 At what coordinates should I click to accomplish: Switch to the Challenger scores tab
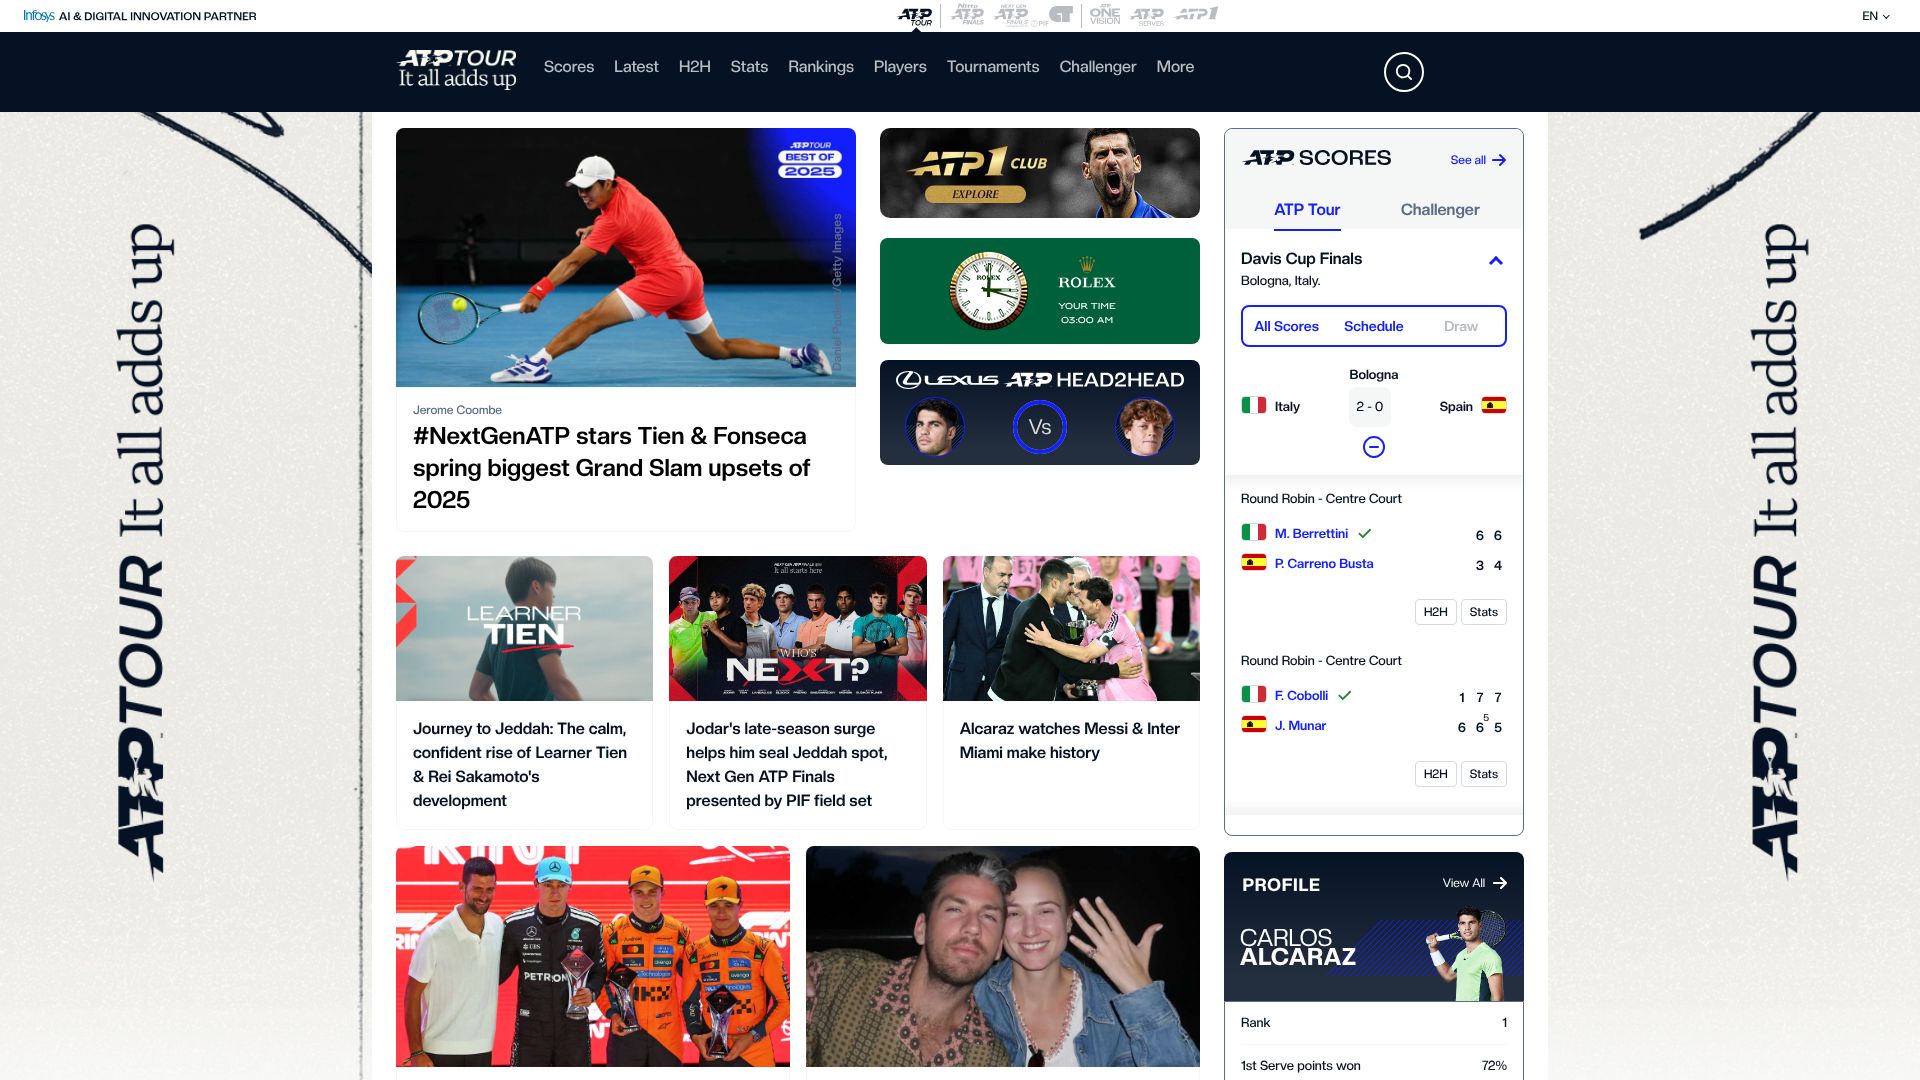click(x=1439, y=209)
